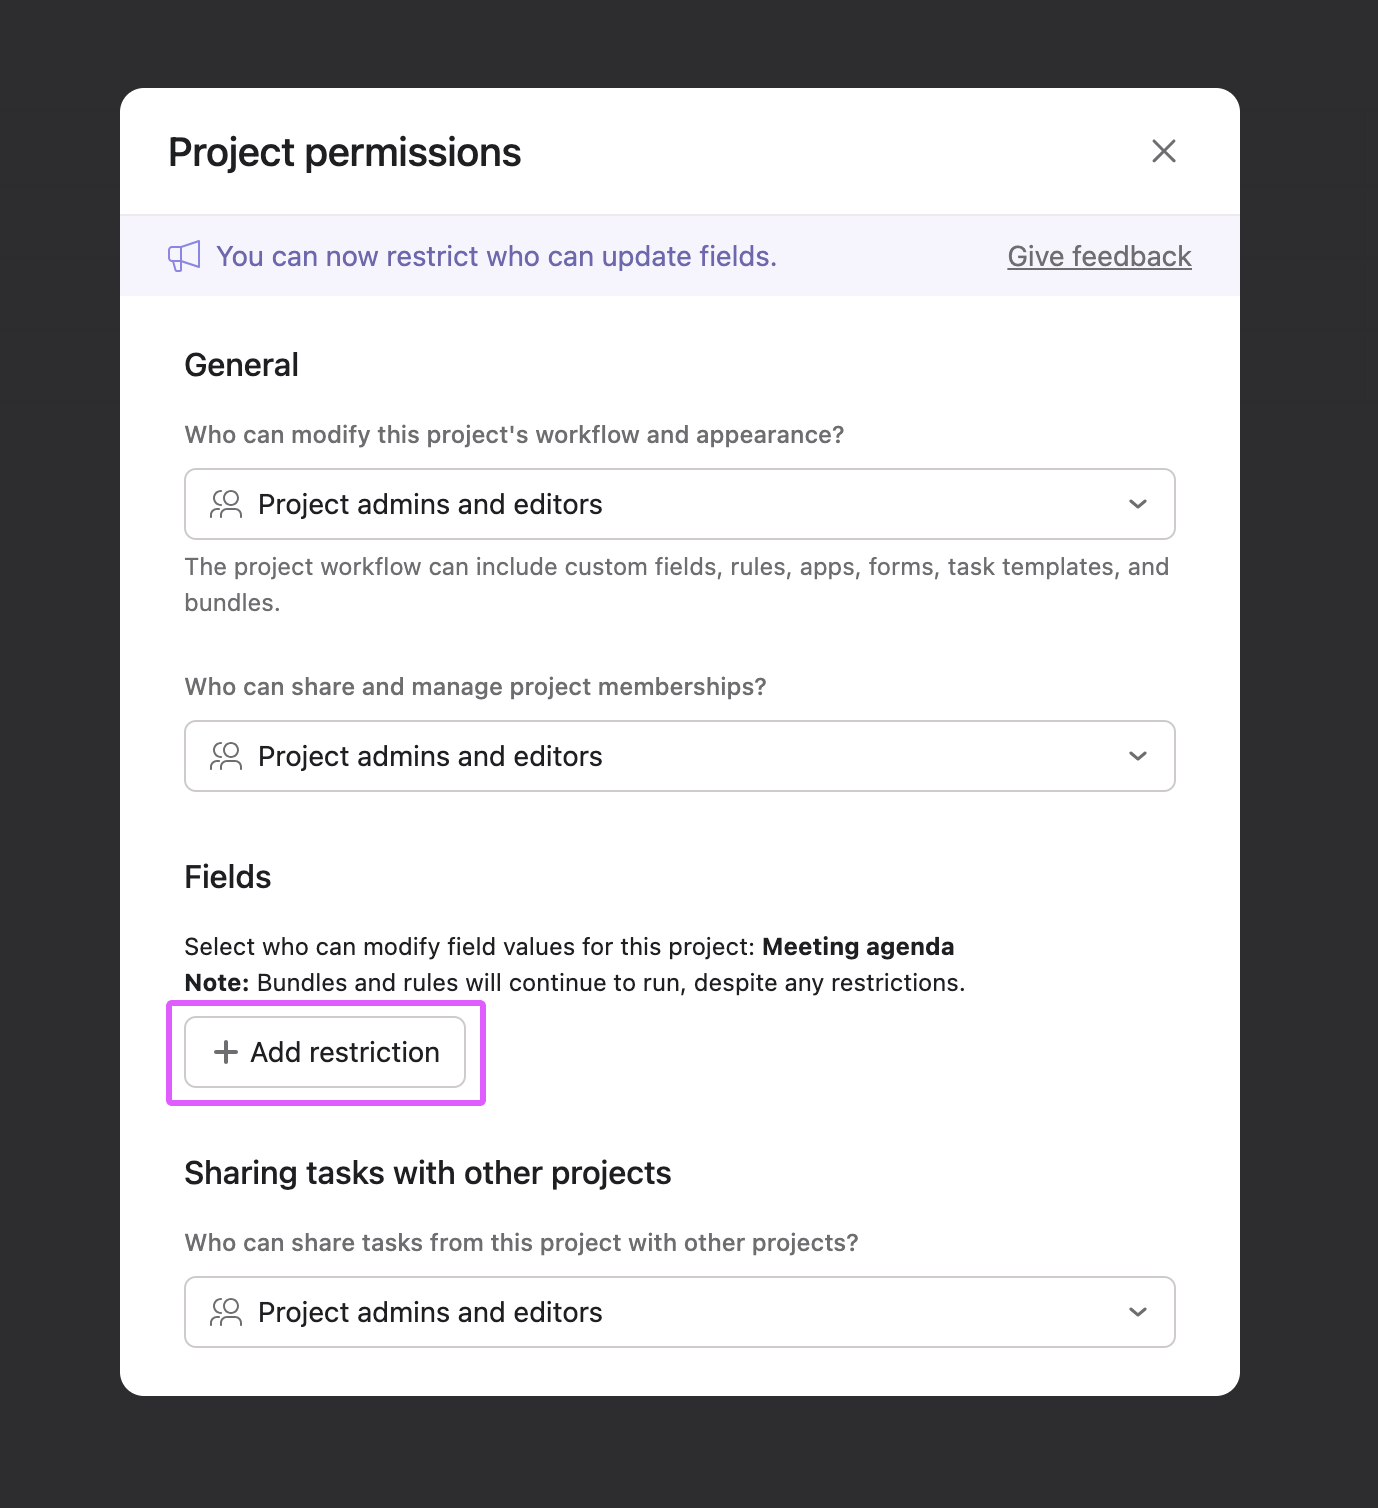This screenshot has width=1378, height=1508.
Task: Select Add restriction for Meeting agenda fields
Action: [x=325, y=1052]
